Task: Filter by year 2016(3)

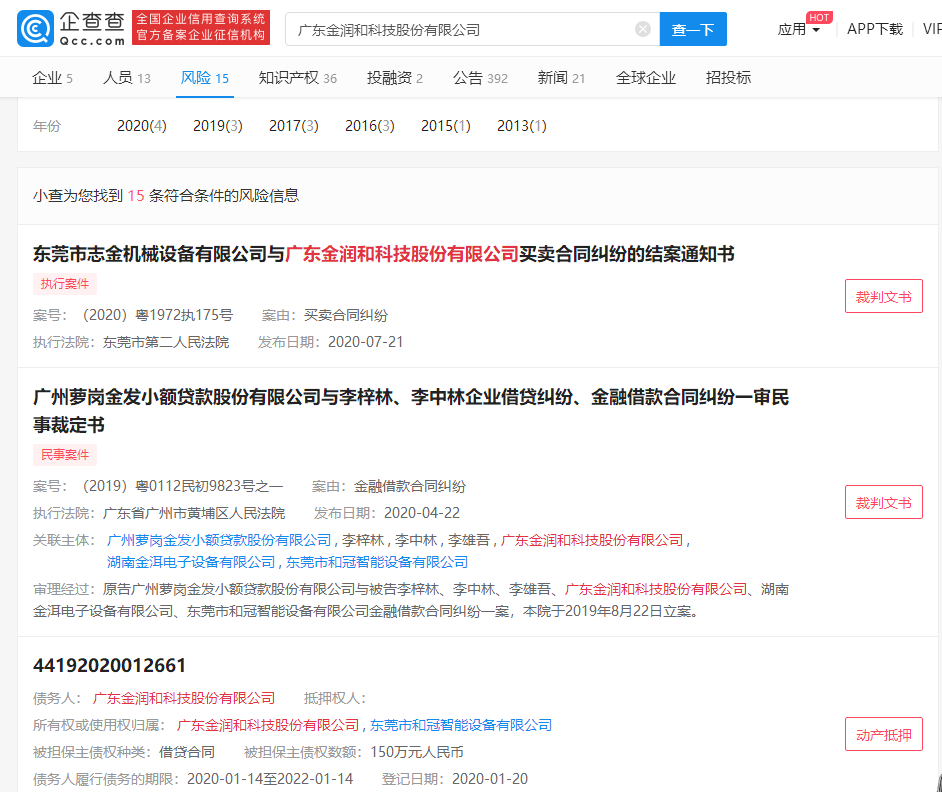Action: (x=369, y=126)
